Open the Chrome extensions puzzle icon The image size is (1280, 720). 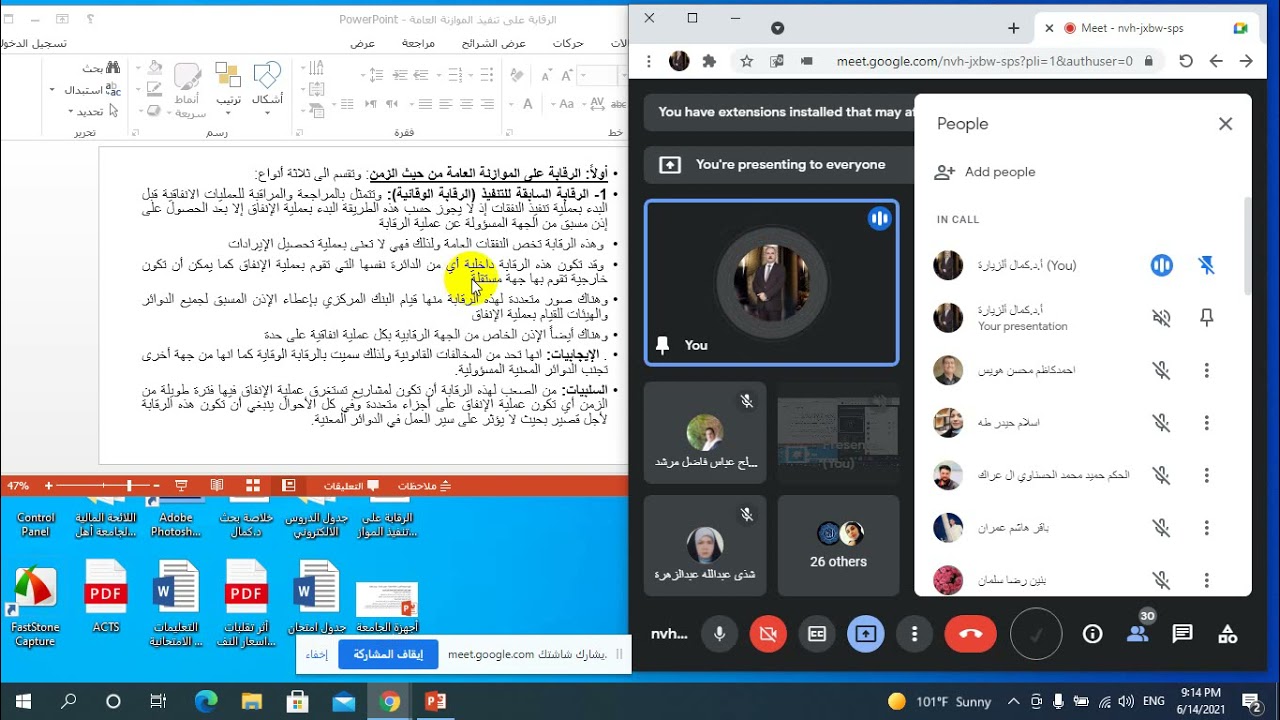(x=710, y=61)
